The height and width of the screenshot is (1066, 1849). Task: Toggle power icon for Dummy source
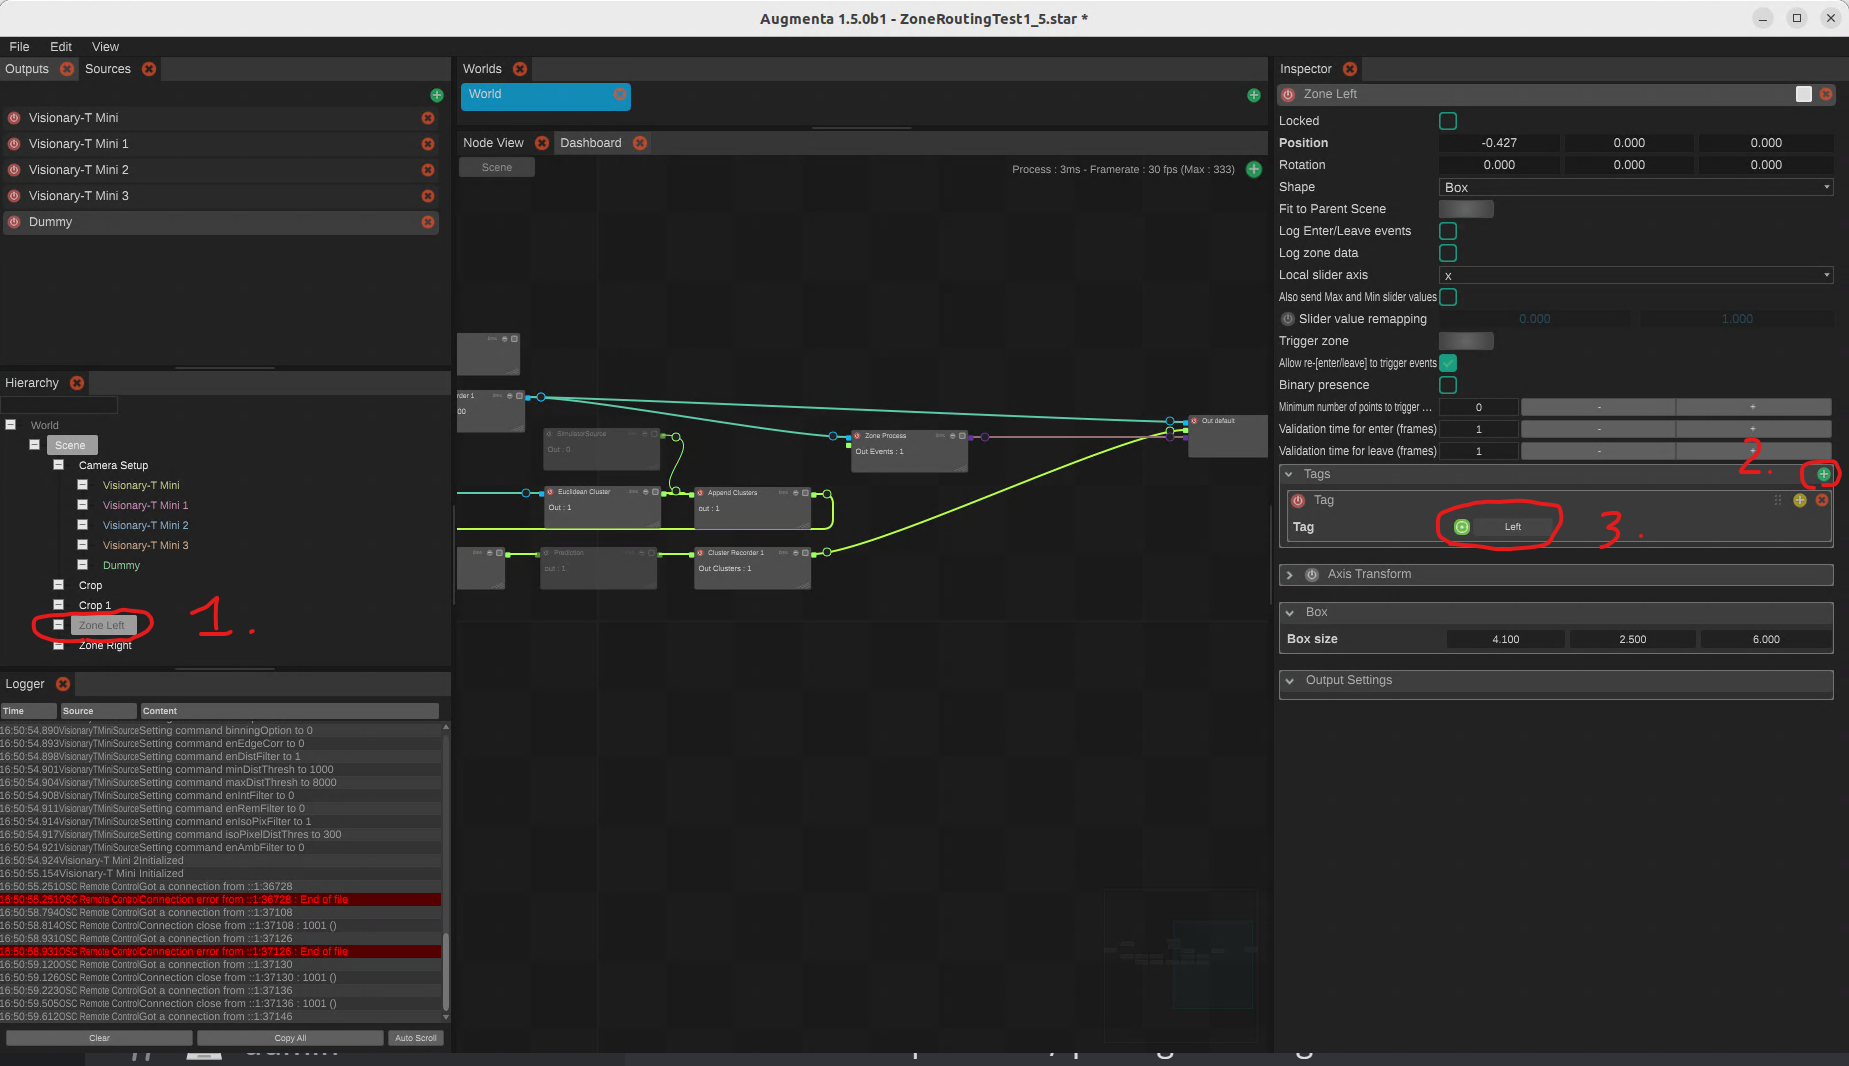[x=14, y=222]
